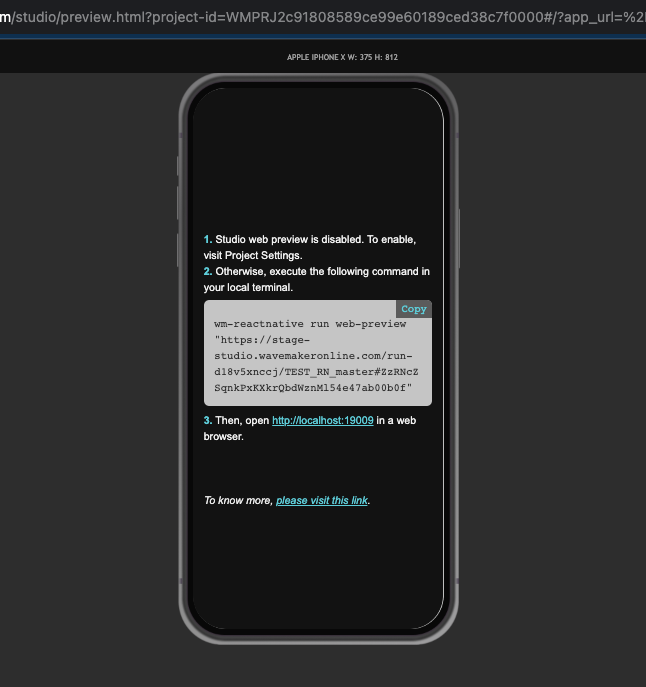Click the step number 3 marker

(208, 421)
